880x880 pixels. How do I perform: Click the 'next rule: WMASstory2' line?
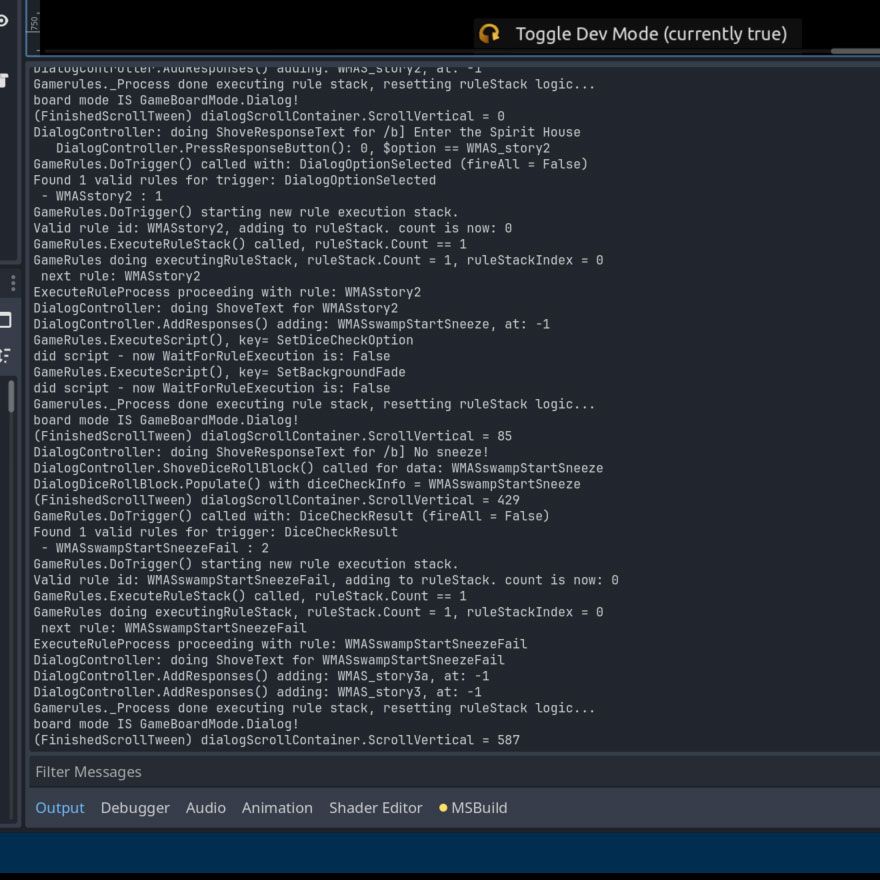click(120, 276)
